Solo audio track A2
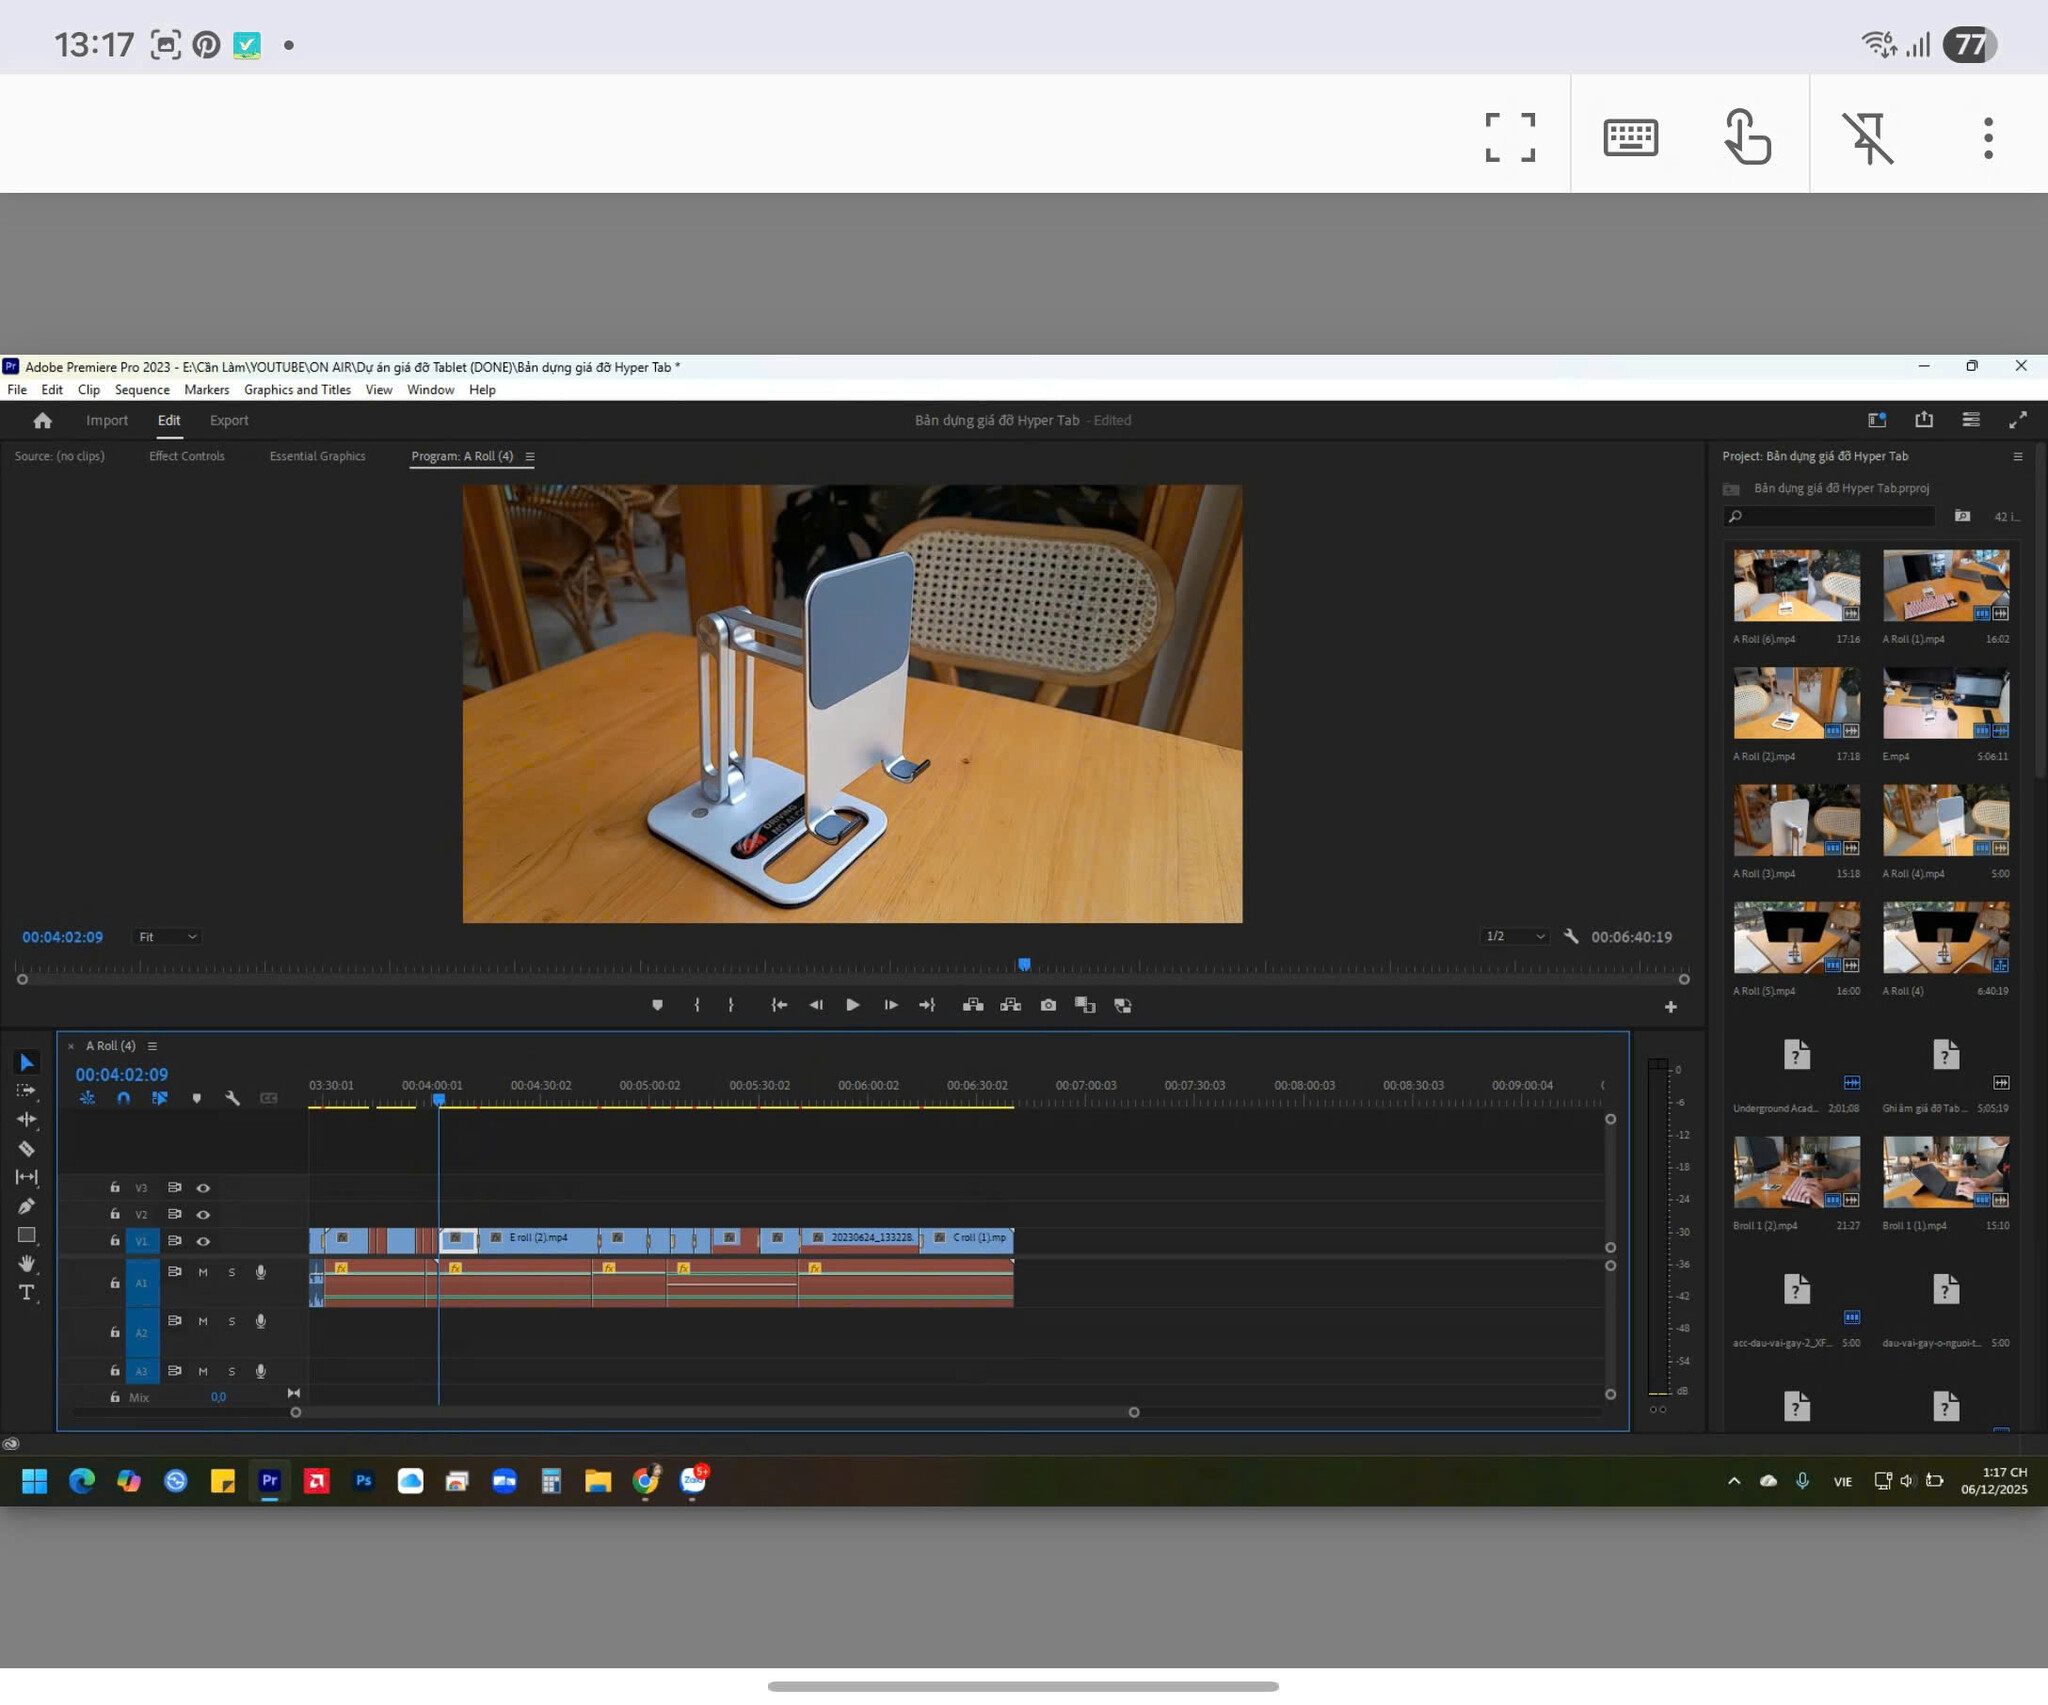 click(232, 1322)
